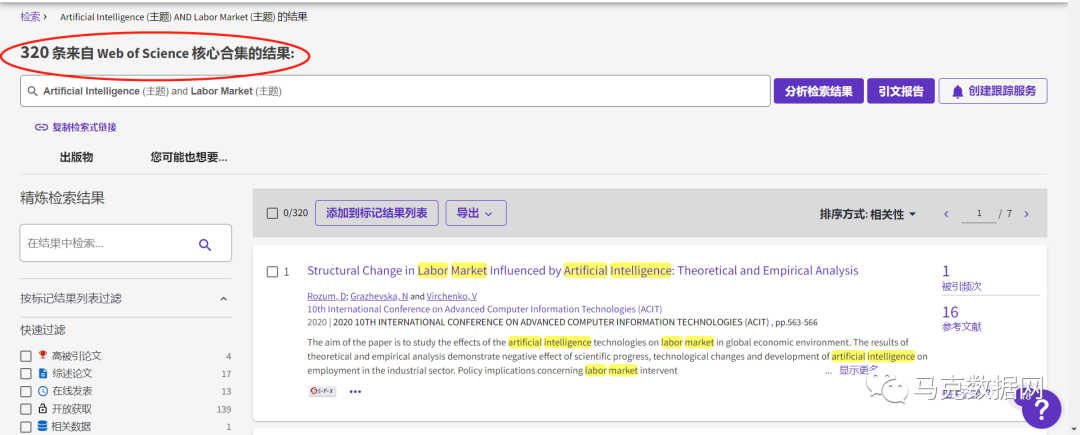This screenshot has height=435, width=1080.
Task: Switch to the 您可能也想要... tab
Action: click(189, 158)
